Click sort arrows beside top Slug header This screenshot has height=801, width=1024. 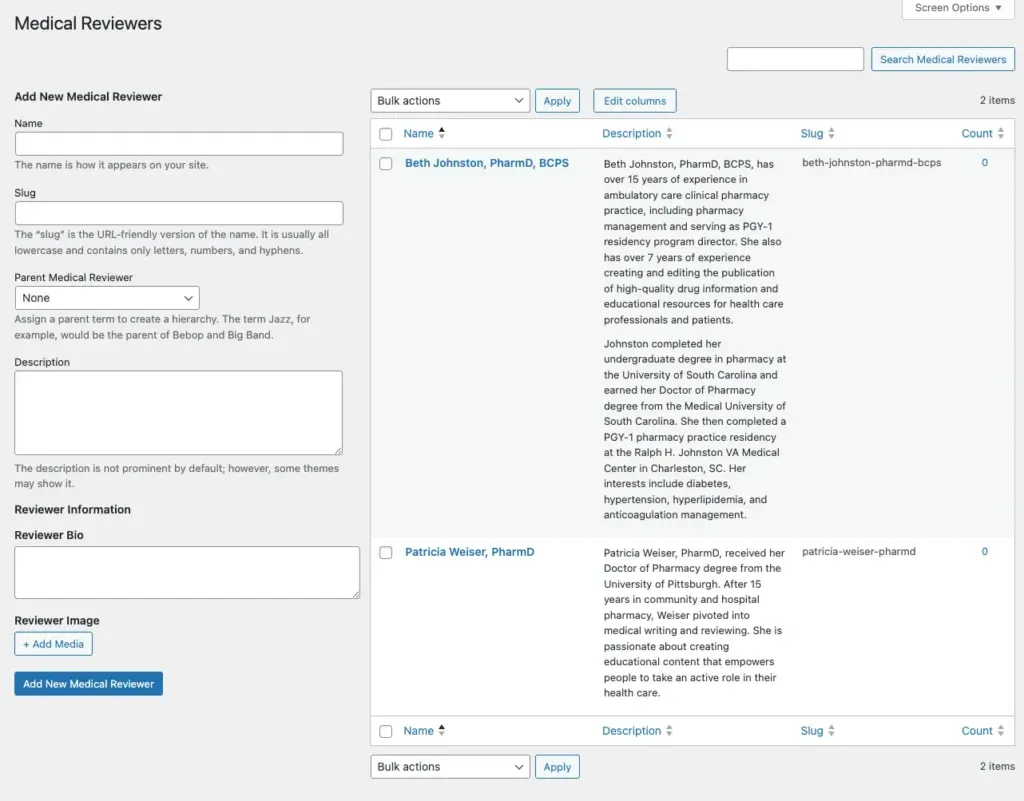(x=831, y=133)
